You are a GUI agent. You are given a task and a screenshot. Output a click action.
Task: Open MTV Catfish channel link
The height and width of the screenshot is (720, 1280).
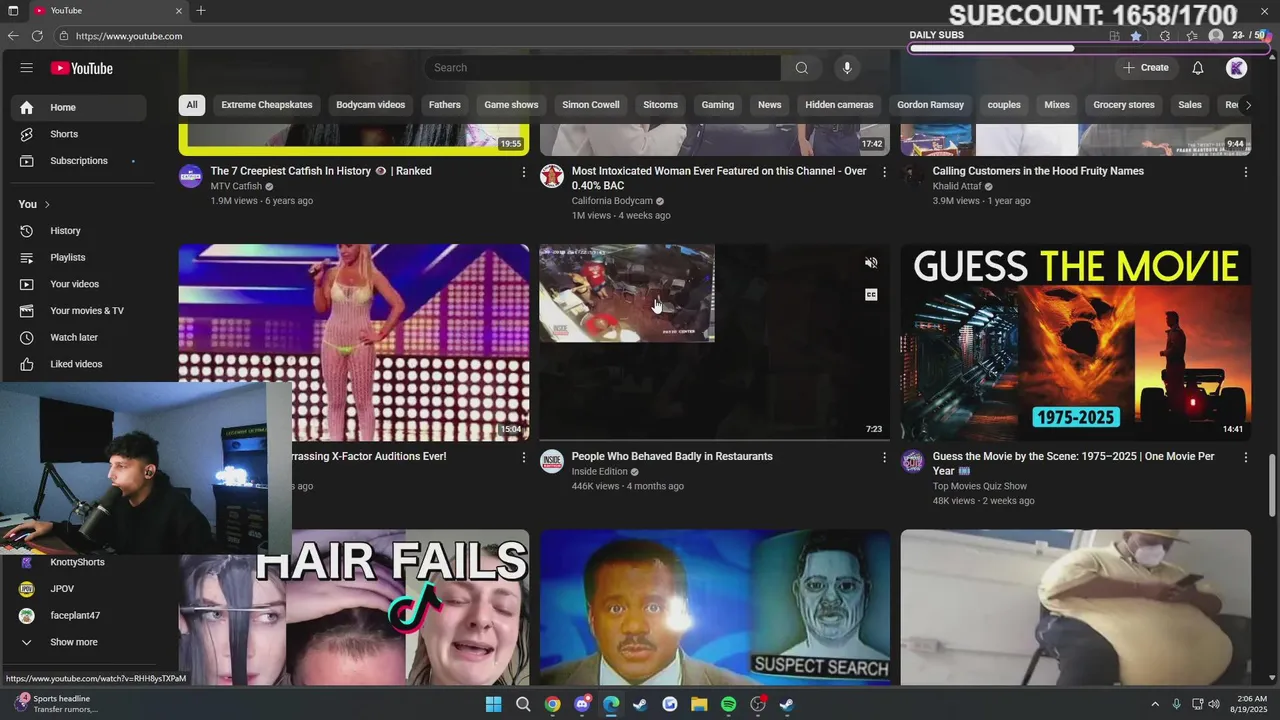[236, 186]
